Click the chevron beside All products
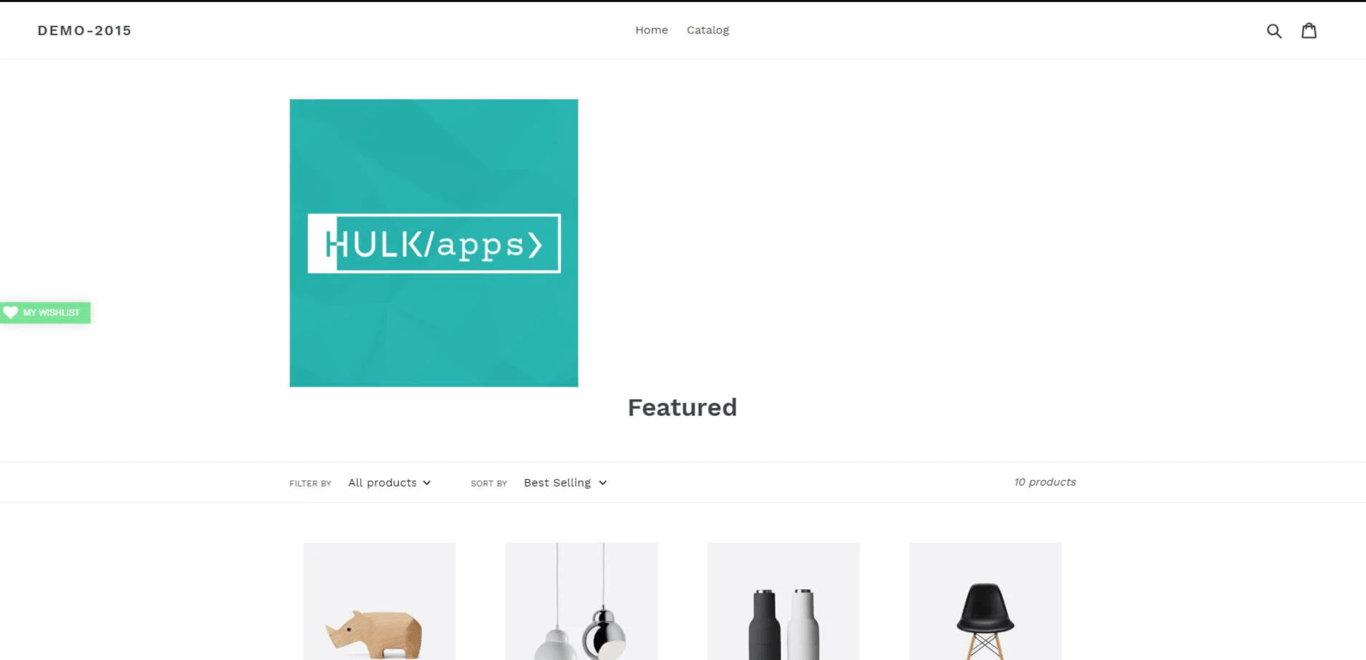Image resolution: width=1366 pixels, height=660 pixels. (x=427, y=483)
